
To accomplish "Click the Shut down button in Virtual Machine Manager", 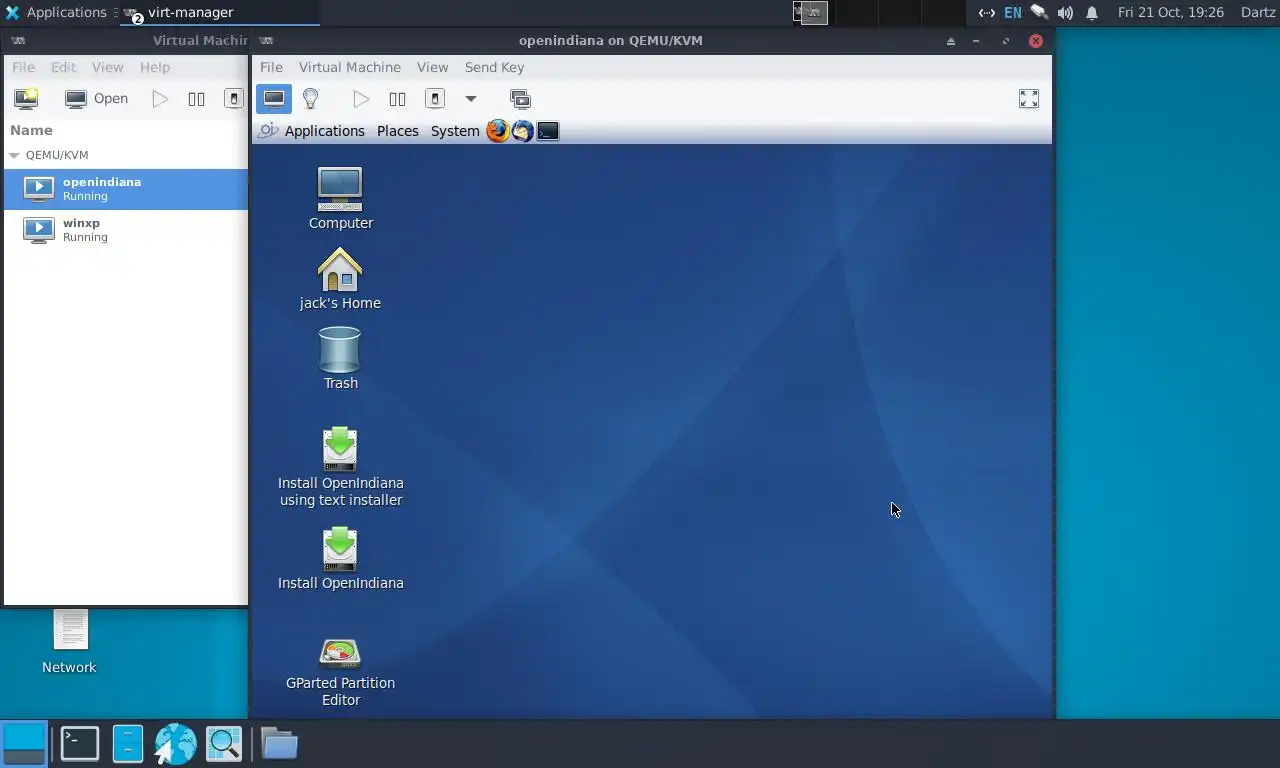I will (233, 98).
